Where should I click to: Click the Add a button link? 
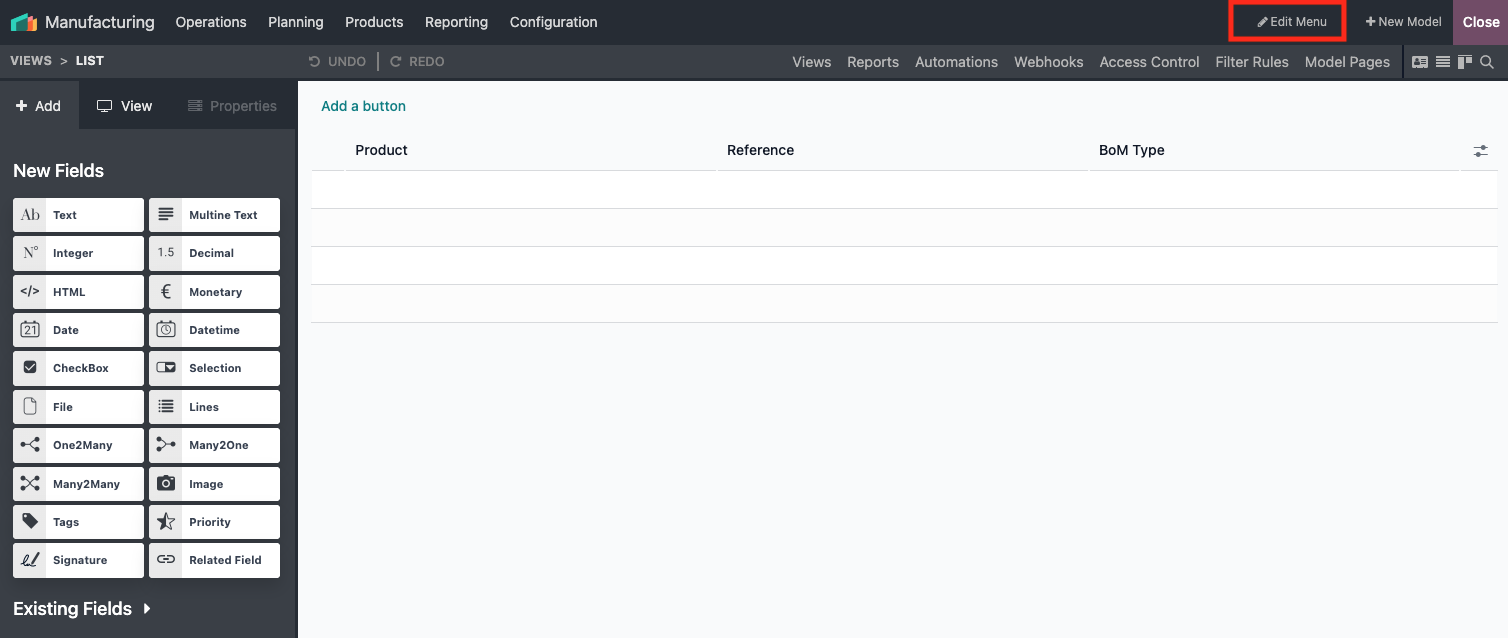pyautogui.click(x=363, y=106)
